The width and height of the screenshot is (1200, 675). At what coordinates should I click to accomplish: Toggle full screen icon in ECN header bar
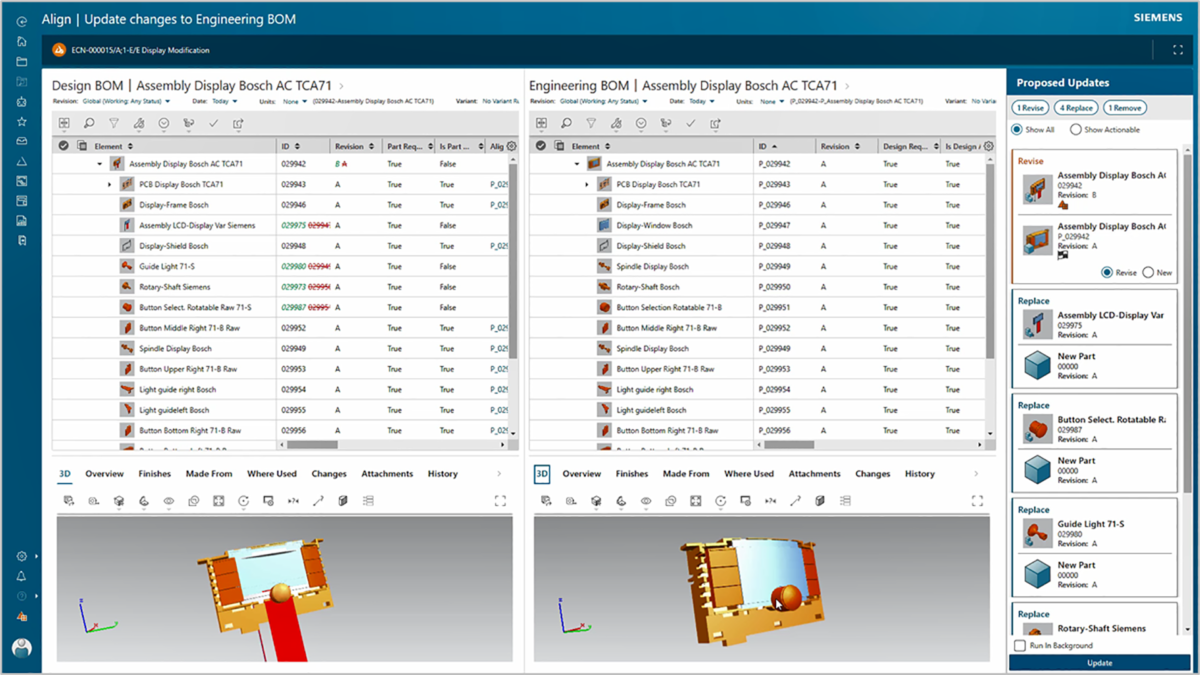coord(1178,49)
